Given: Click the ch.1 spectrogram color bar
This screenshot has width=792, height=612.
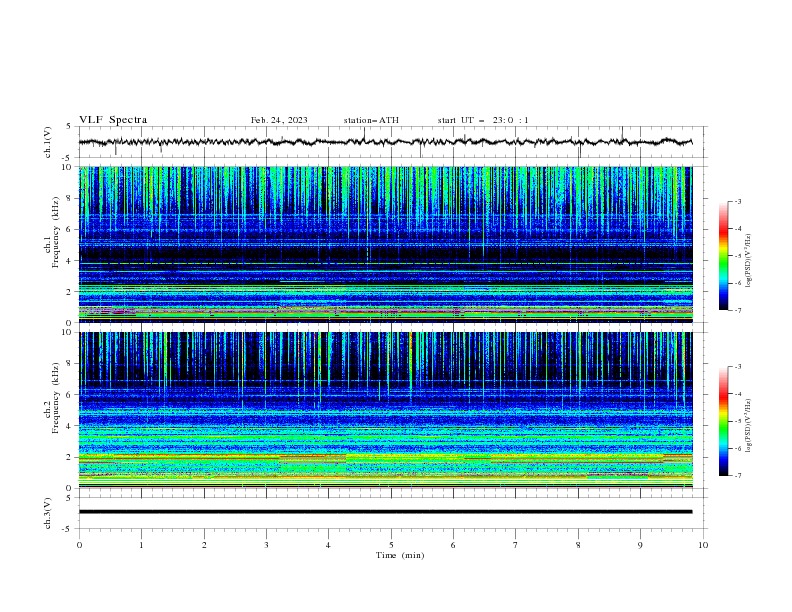Looking at the screenshot, I should 723,256.
